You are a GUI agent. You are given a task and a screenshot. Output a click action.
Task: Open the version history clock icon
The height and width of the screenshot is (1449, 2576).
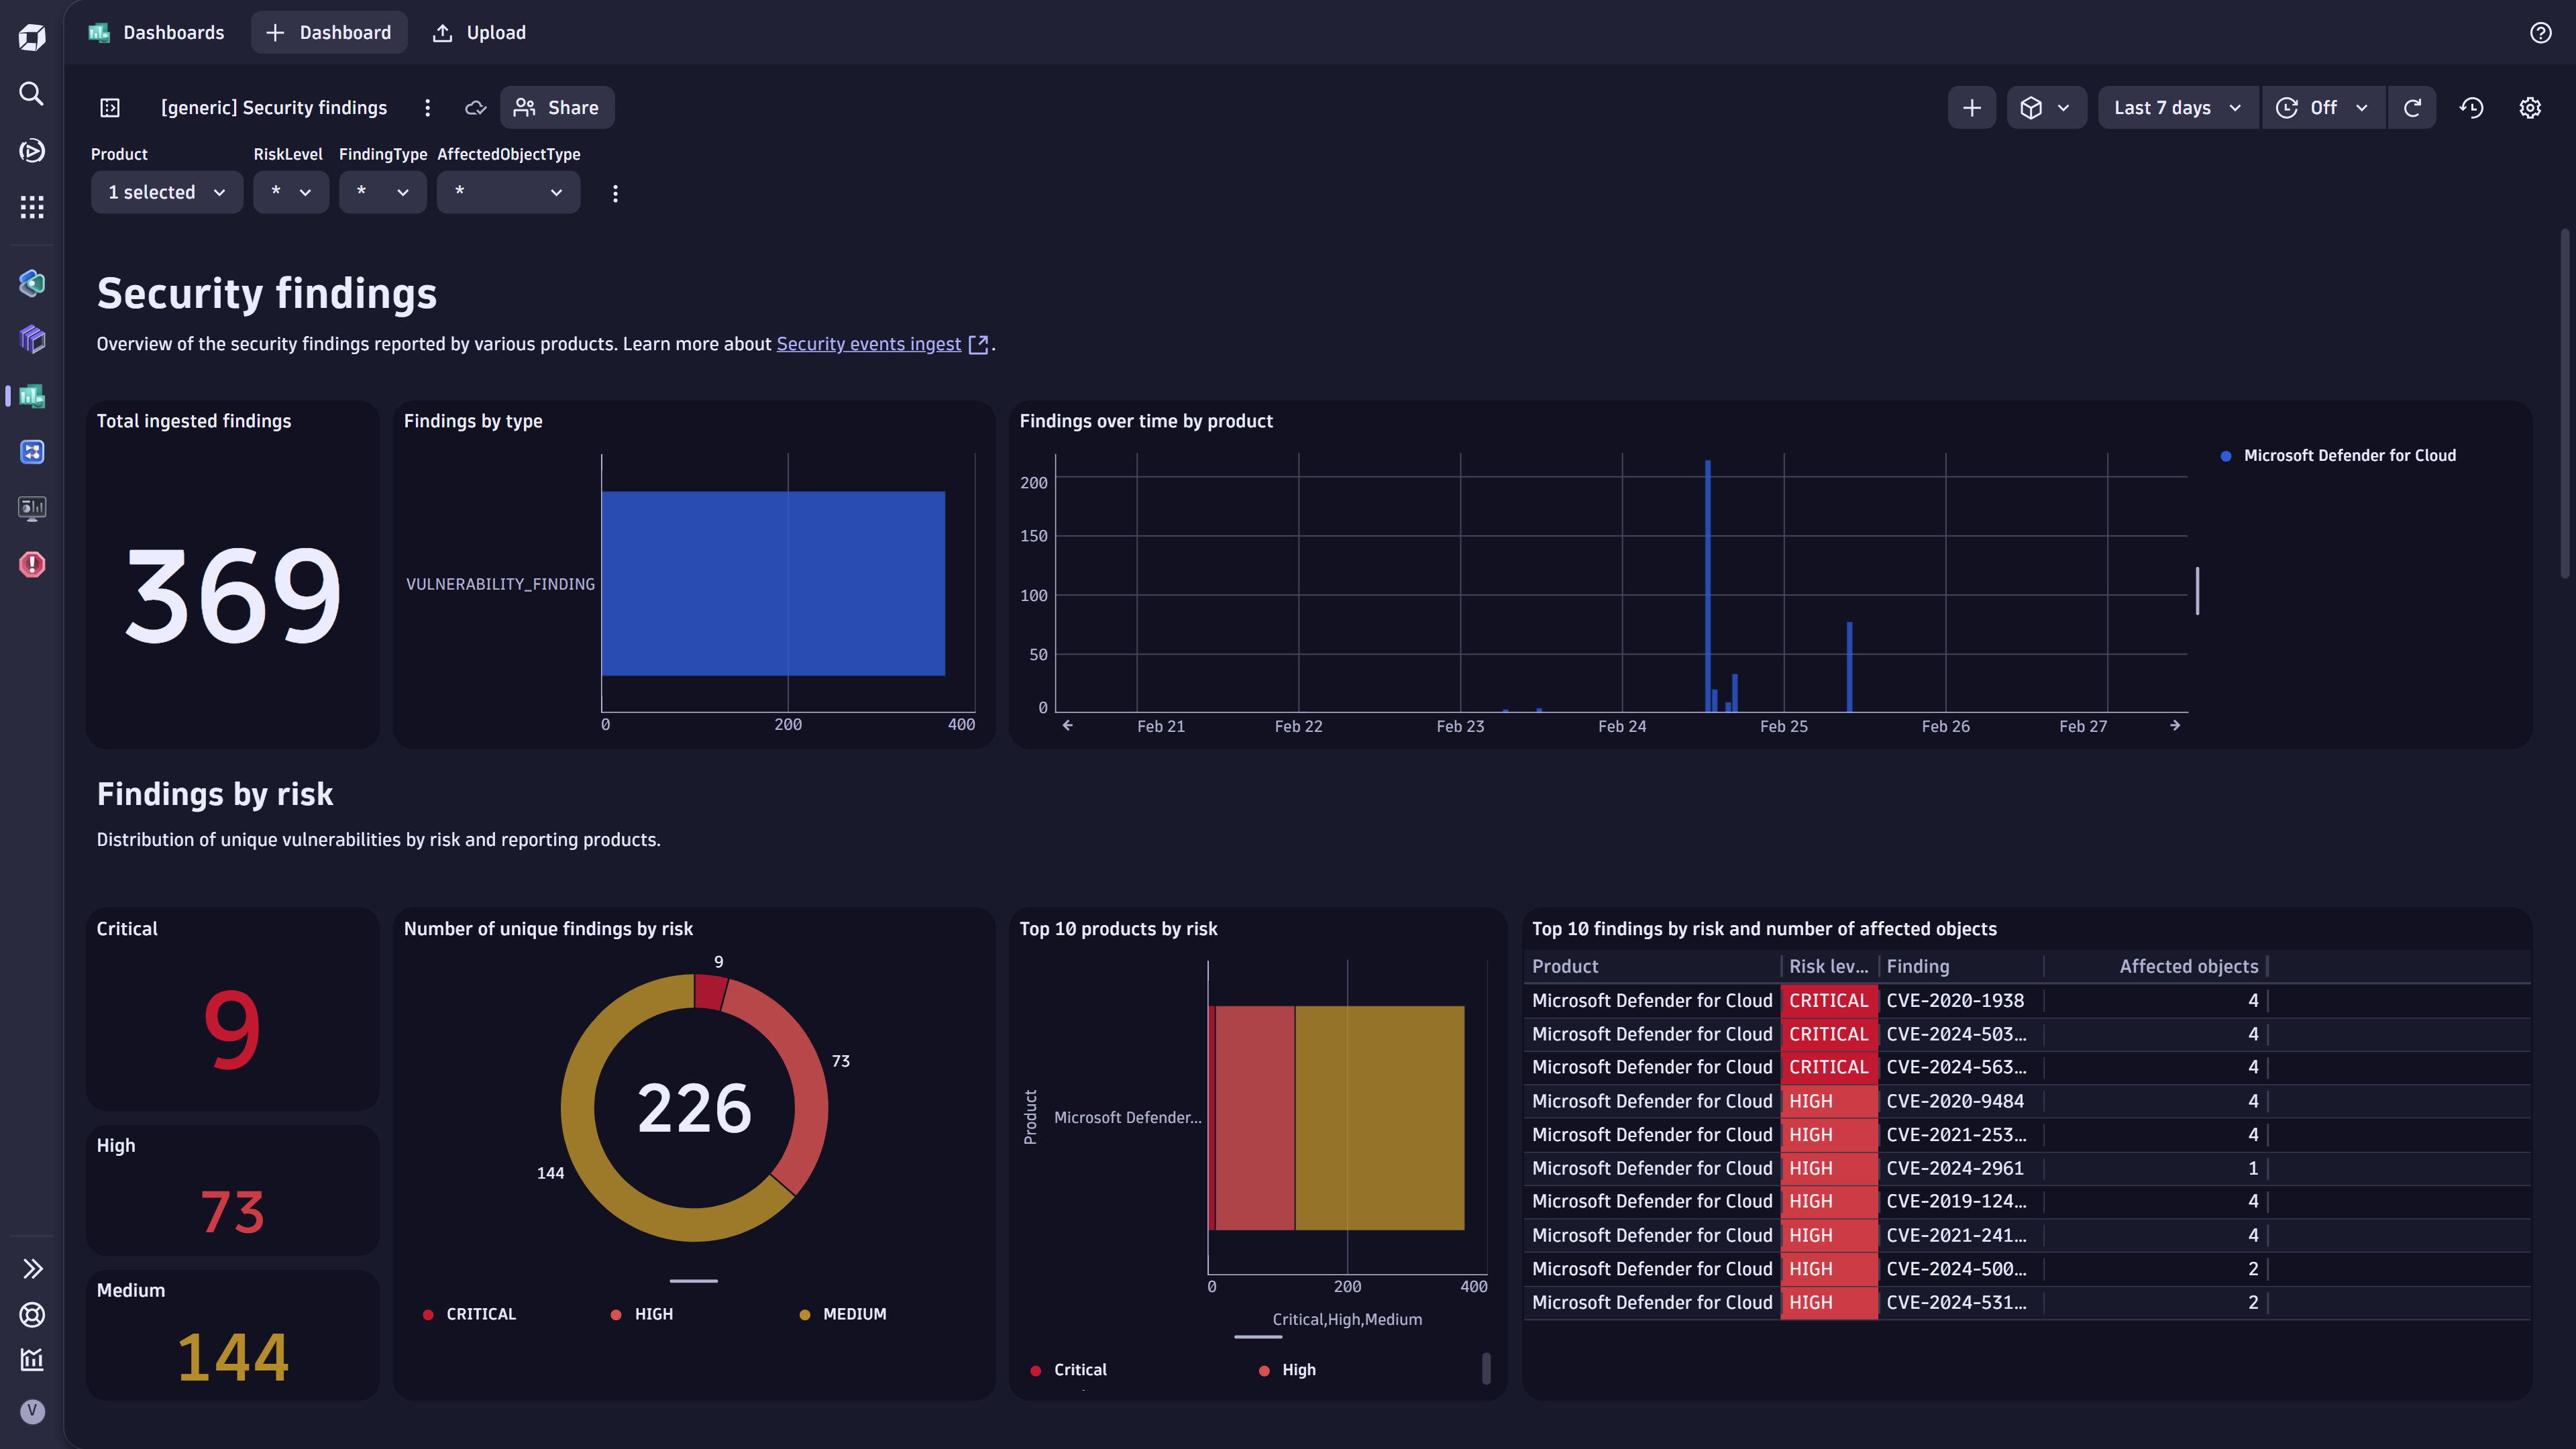click(2472, 108)
